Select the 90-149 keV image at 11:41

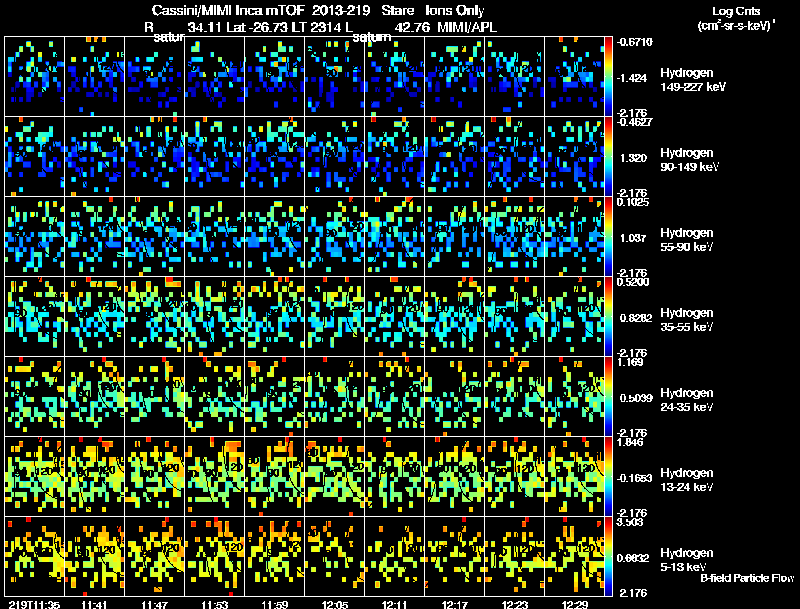pyautogui.click(x=94, y=156)
